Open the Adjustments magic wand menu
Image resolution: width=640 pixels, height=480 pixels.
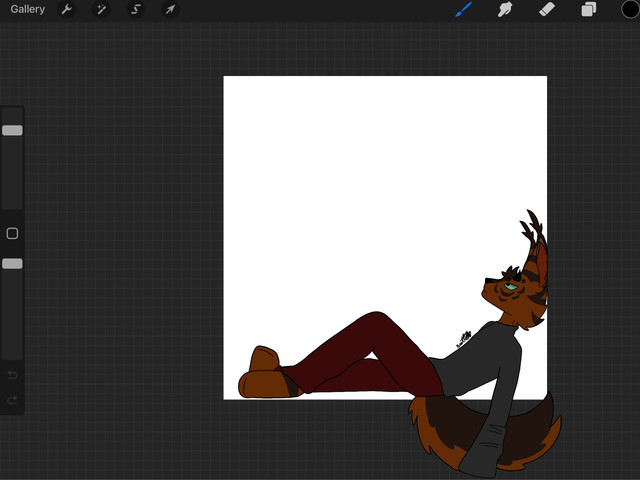(x=101, y=9)
